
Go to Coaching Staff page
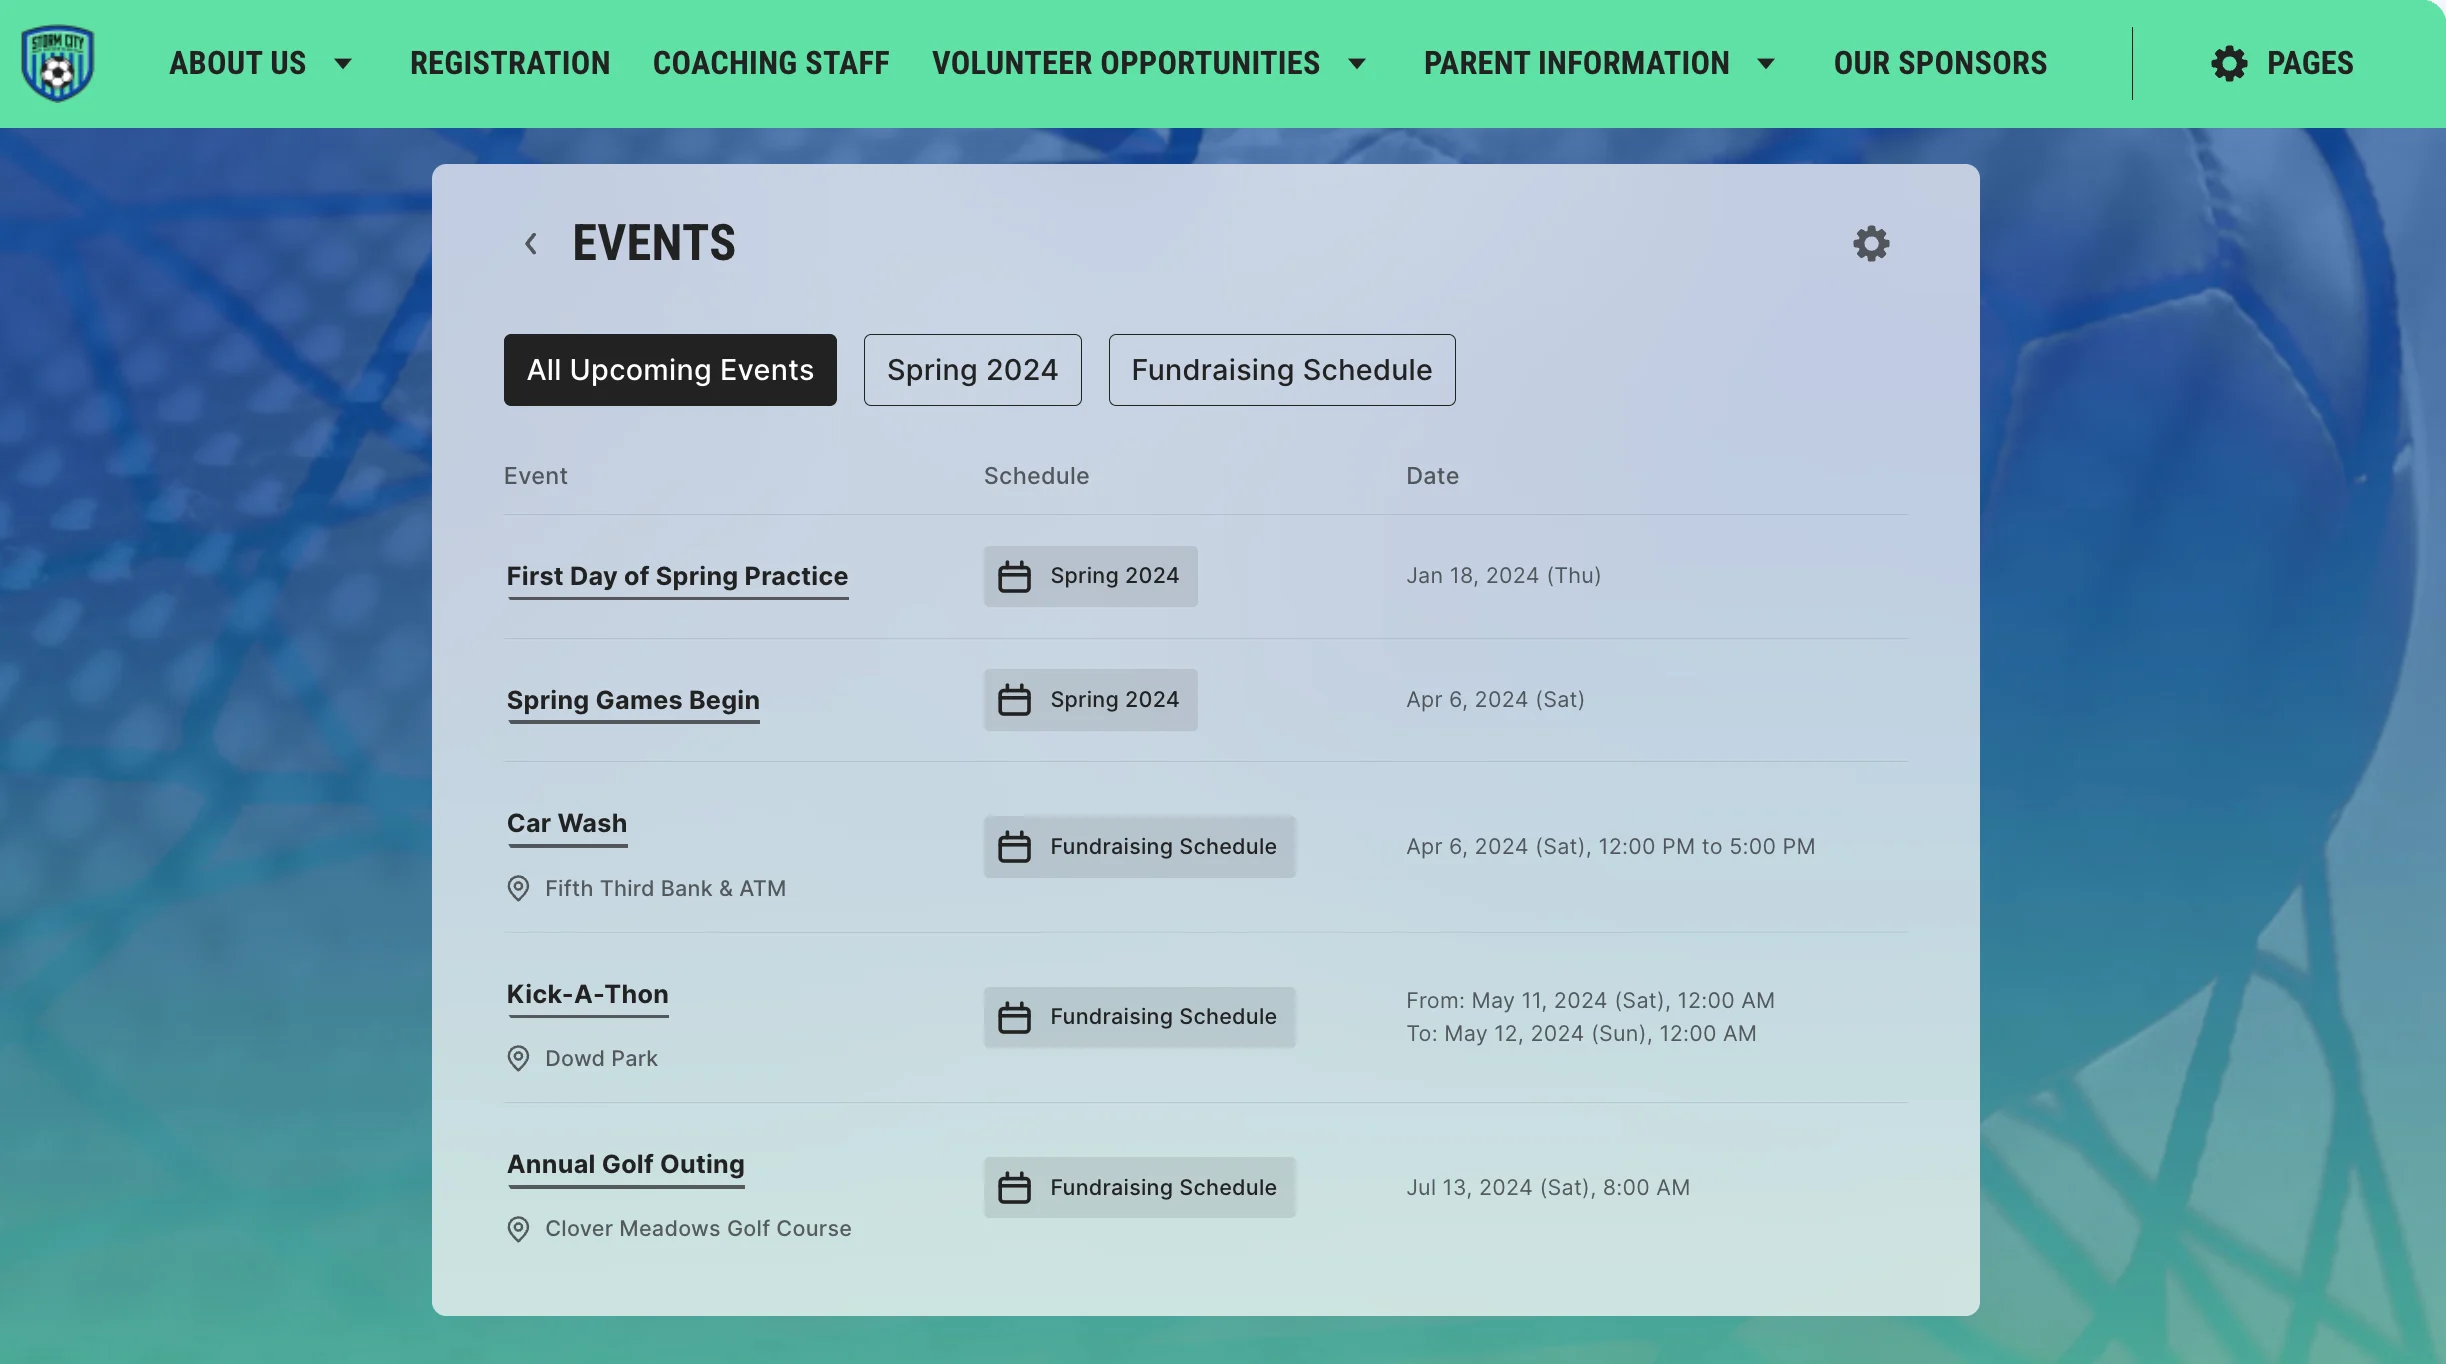[x=771, y=63]
